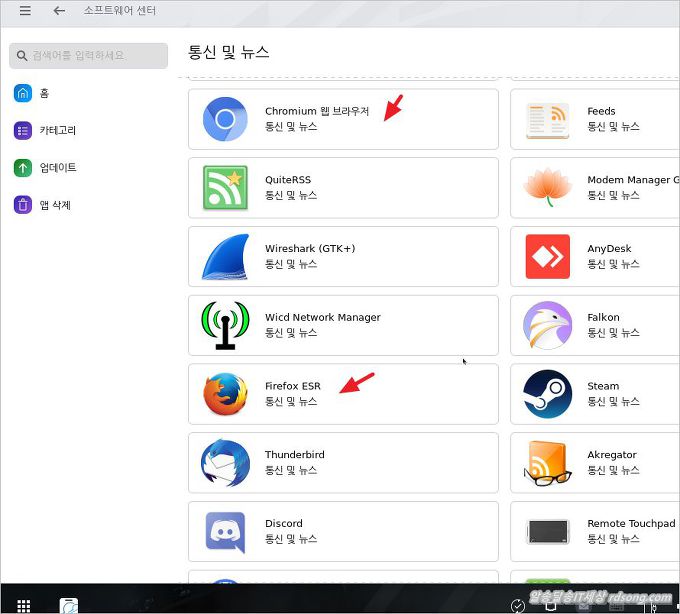Click the Firefox ESR icon
Screen dimensions: 680x614
tap(225, 394)
